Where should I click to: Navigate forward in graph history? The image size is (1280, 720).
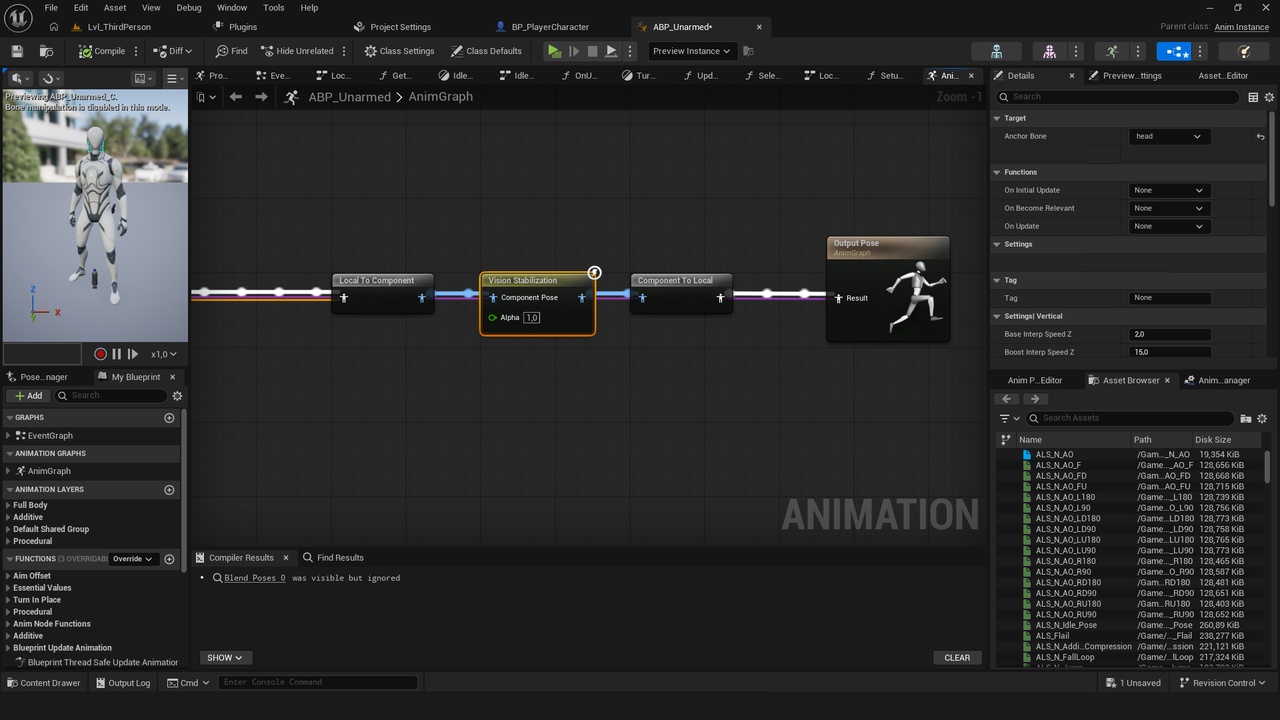(x=261, y=97)
